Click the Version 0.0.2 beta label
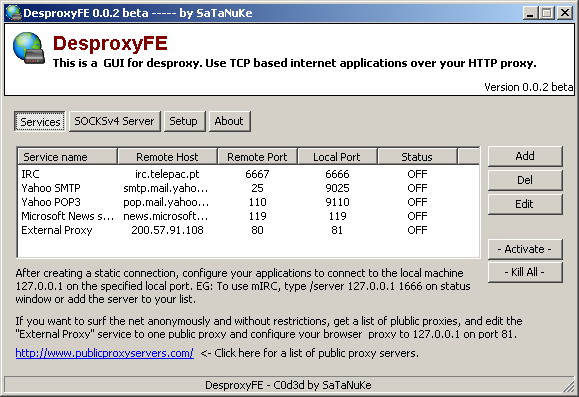This screenshot has height=397, width=579. tap(529, 87)
